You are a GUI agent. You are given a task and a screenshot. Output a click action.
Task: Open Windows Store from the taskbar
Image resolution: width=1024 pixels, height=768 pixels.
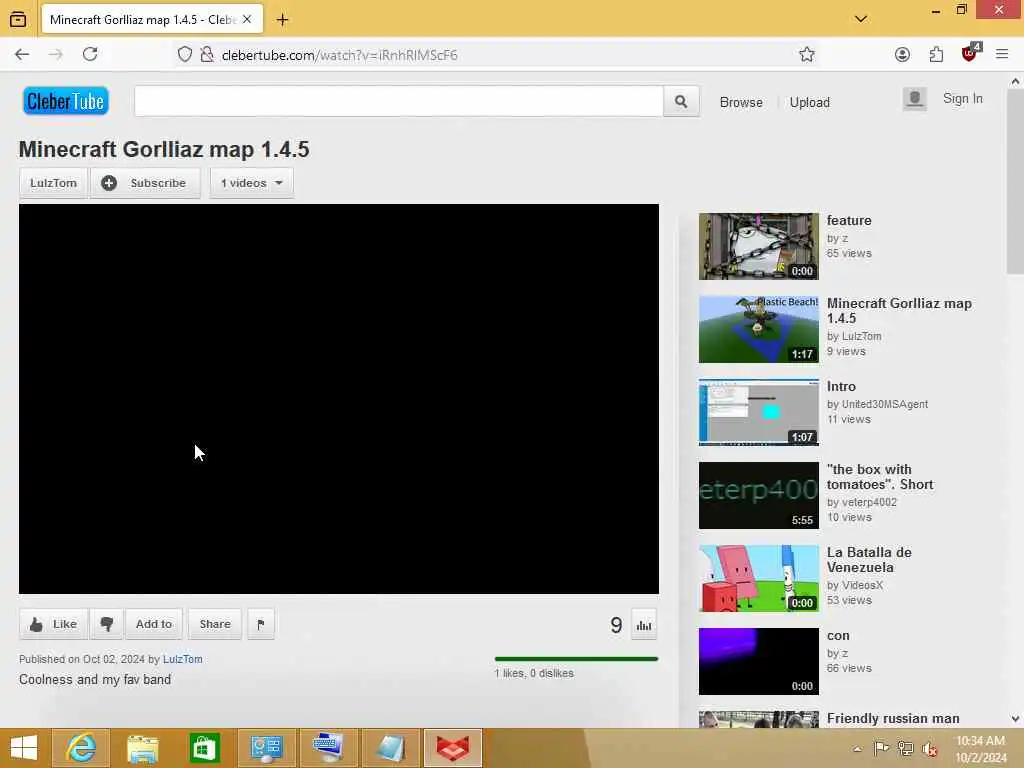[x=204, y=748]
